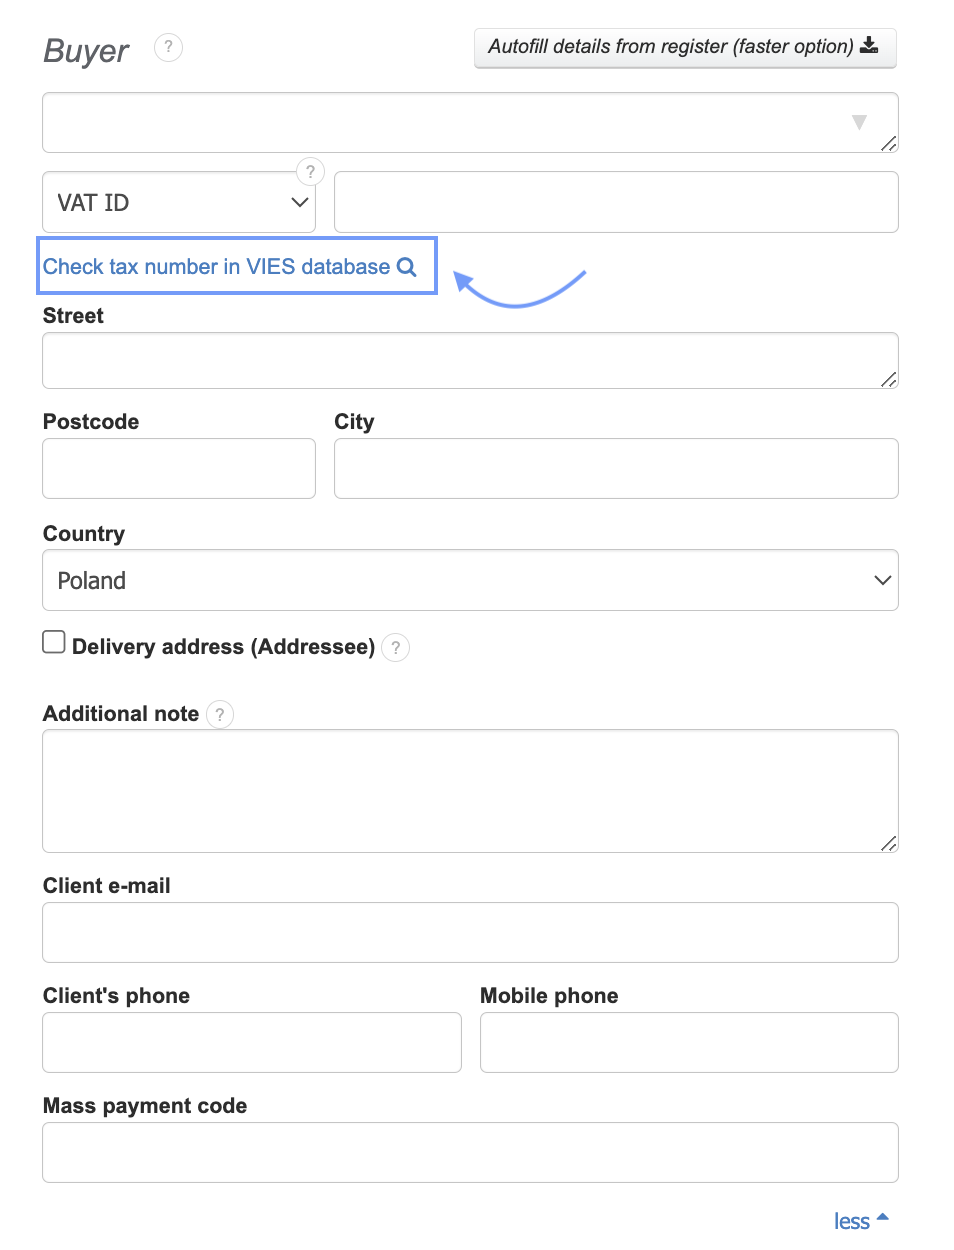Click the arrow icon in buyer name field
This screenshot has width=954, height=1250.
point(859,122)
